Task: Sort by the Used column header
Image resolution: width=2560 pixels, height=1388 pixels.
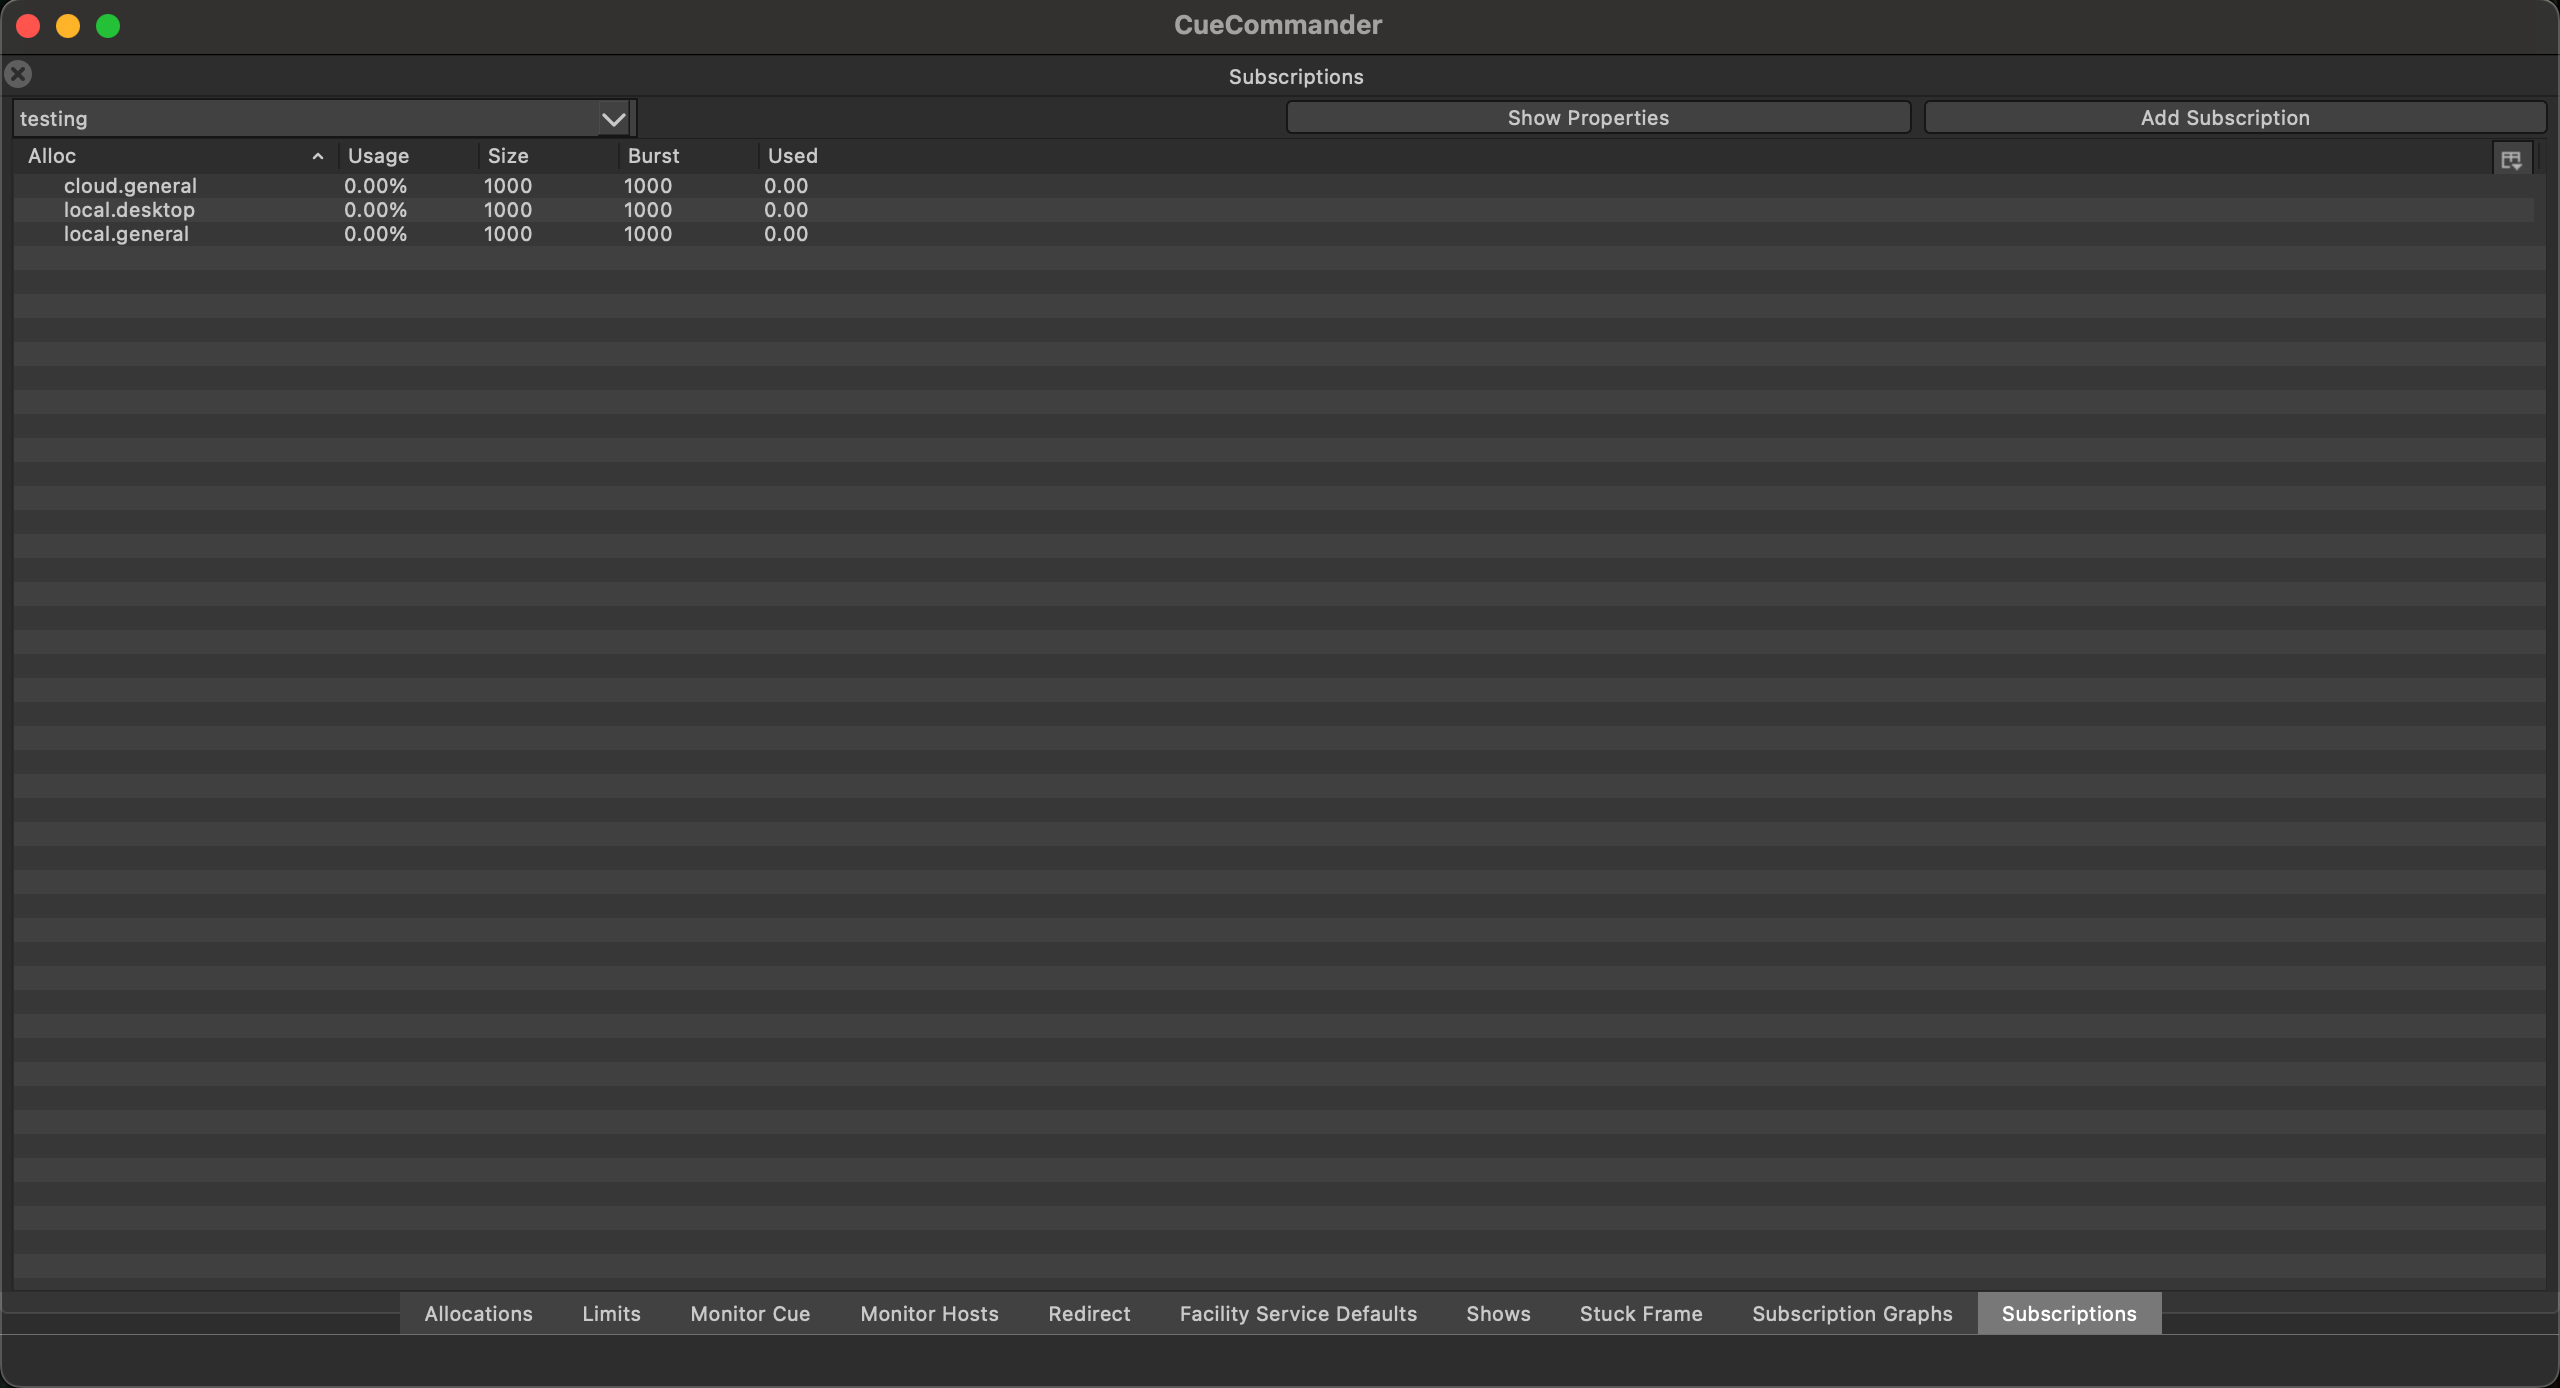Action: tap(793, 156)
